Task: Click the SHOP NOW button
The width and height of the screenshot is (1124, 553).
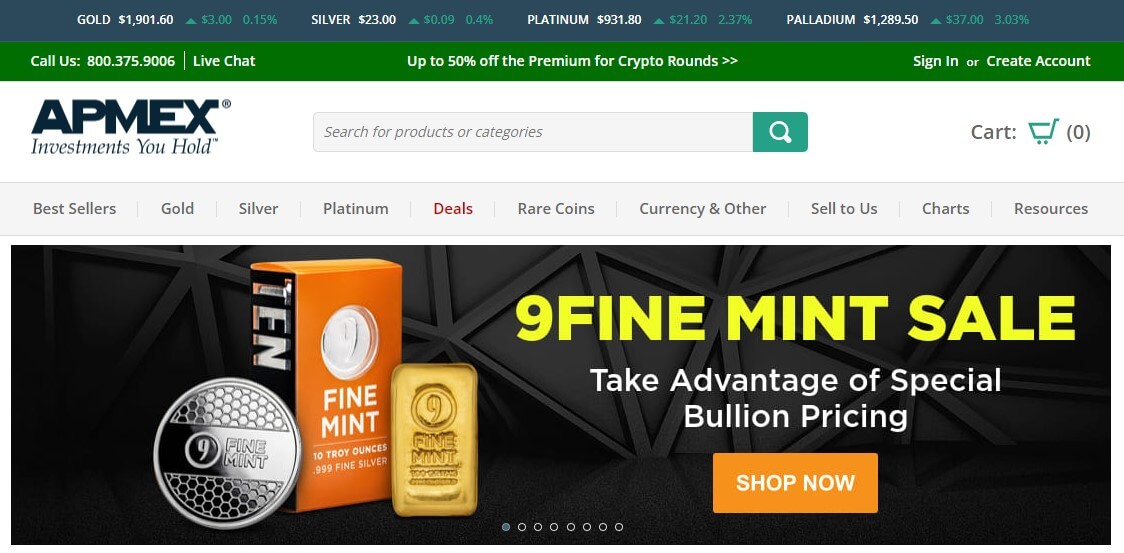Action: (795, 483)
